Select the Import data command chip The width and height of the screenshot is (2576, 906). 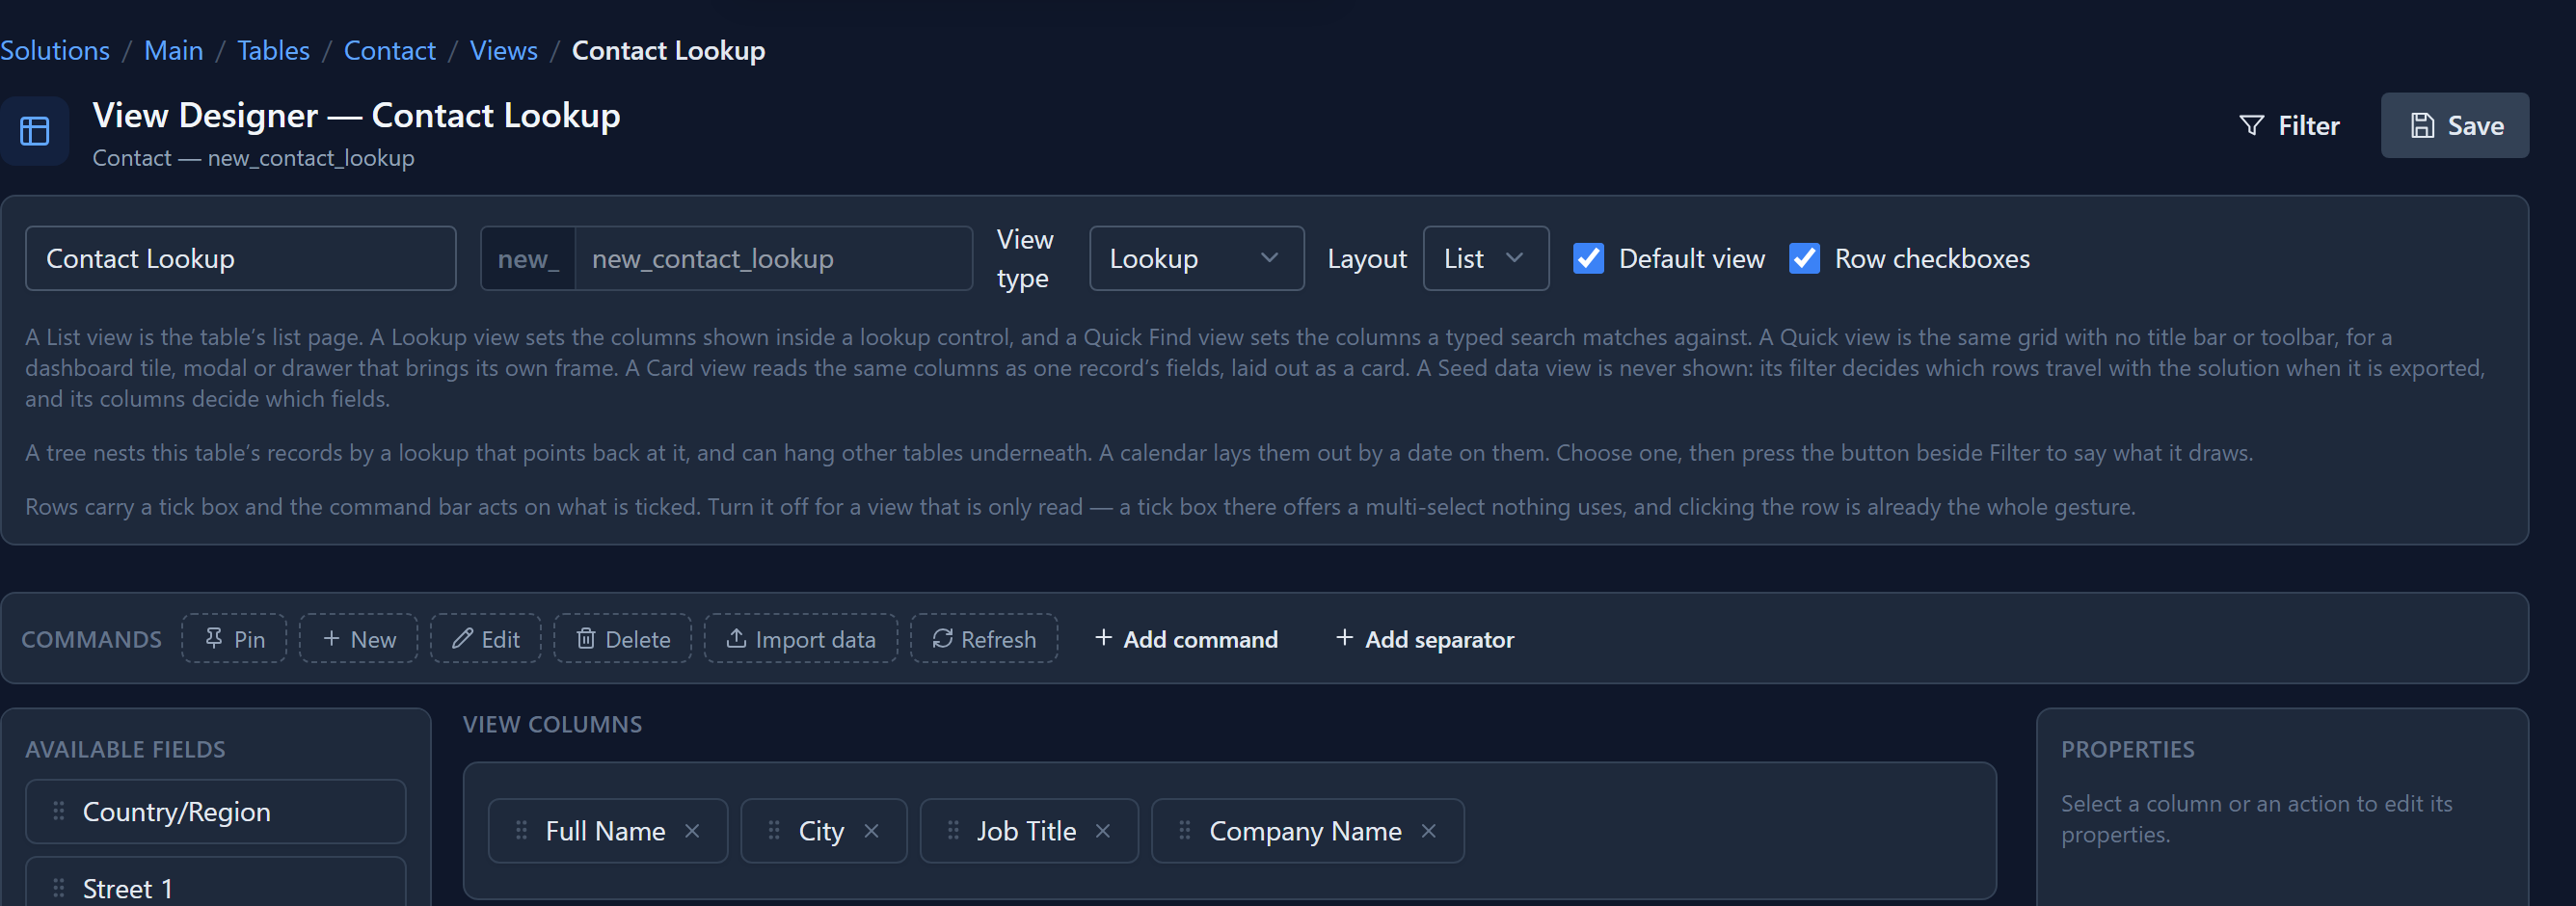coord(801,639)
